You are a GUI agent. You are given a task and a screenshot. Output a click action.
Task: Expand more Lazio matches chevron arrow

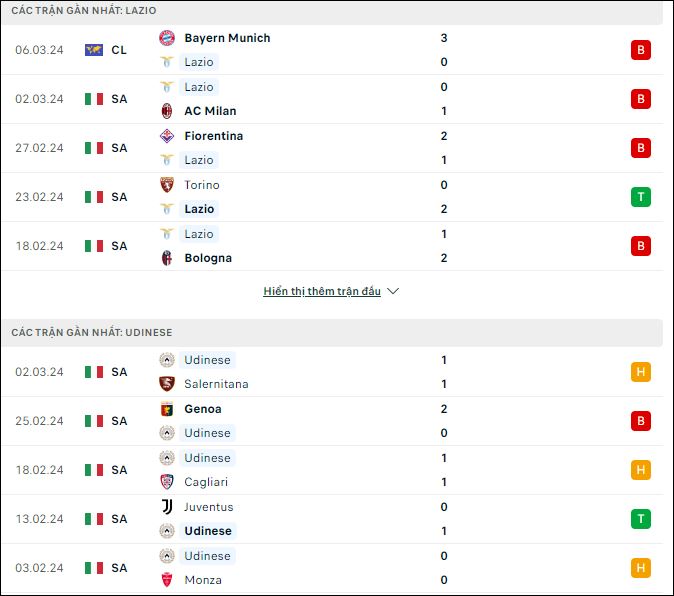pyautogui.click(x=393, y=291)
